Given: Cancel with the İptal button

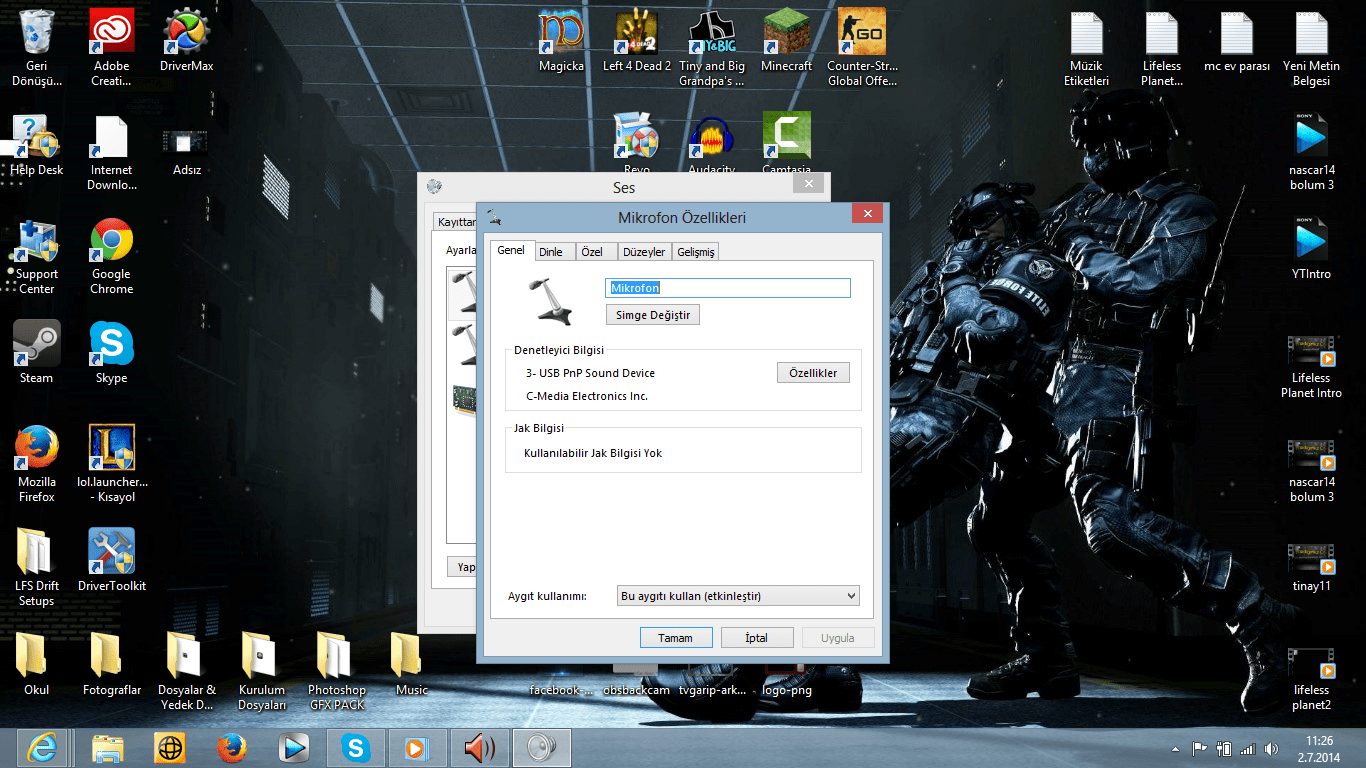Looking at the screenshot, I should 757,638.
